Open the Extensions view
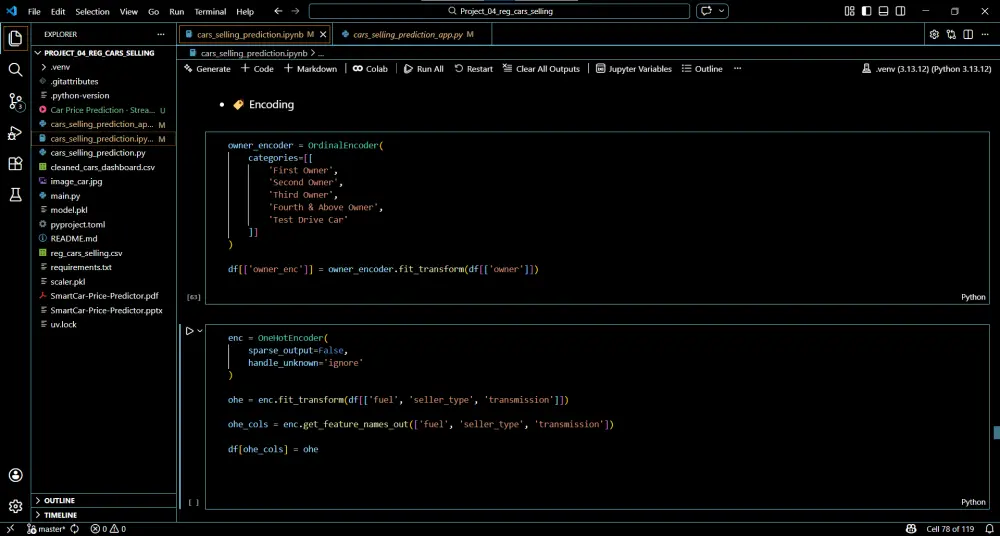Screen dimensions: 1000x536 (15, 164)
